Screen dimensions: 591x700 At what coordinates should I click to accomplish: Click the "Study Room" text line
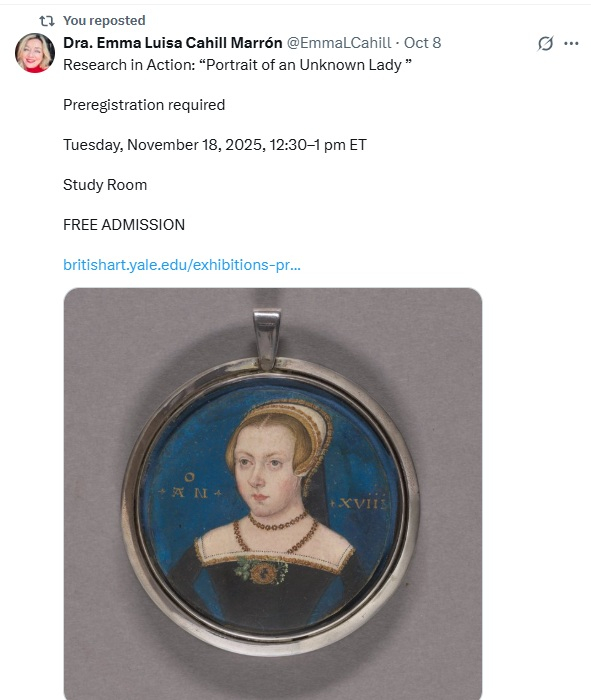105,185
